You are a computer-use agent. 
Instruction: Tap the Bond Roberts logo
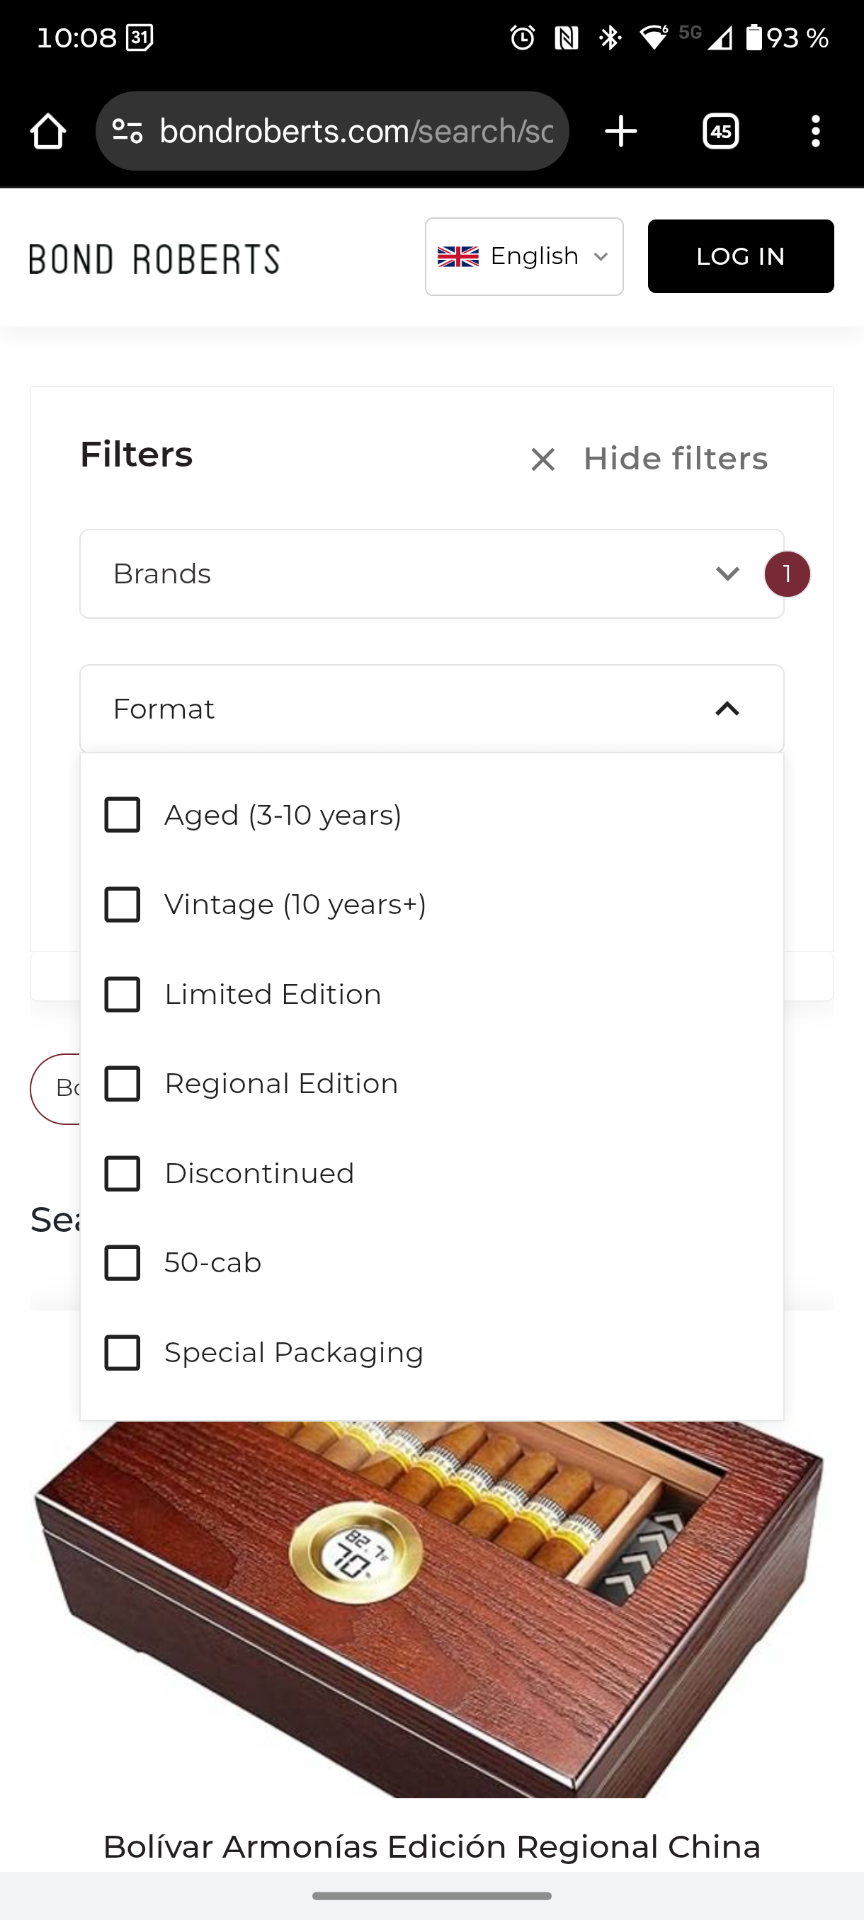point(154,259)
